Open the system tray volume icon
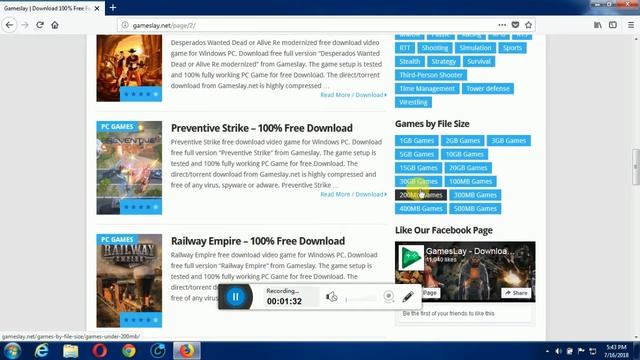Image resolution: width=640 pixels, height=360 pixels. click(x=558, y=351)
